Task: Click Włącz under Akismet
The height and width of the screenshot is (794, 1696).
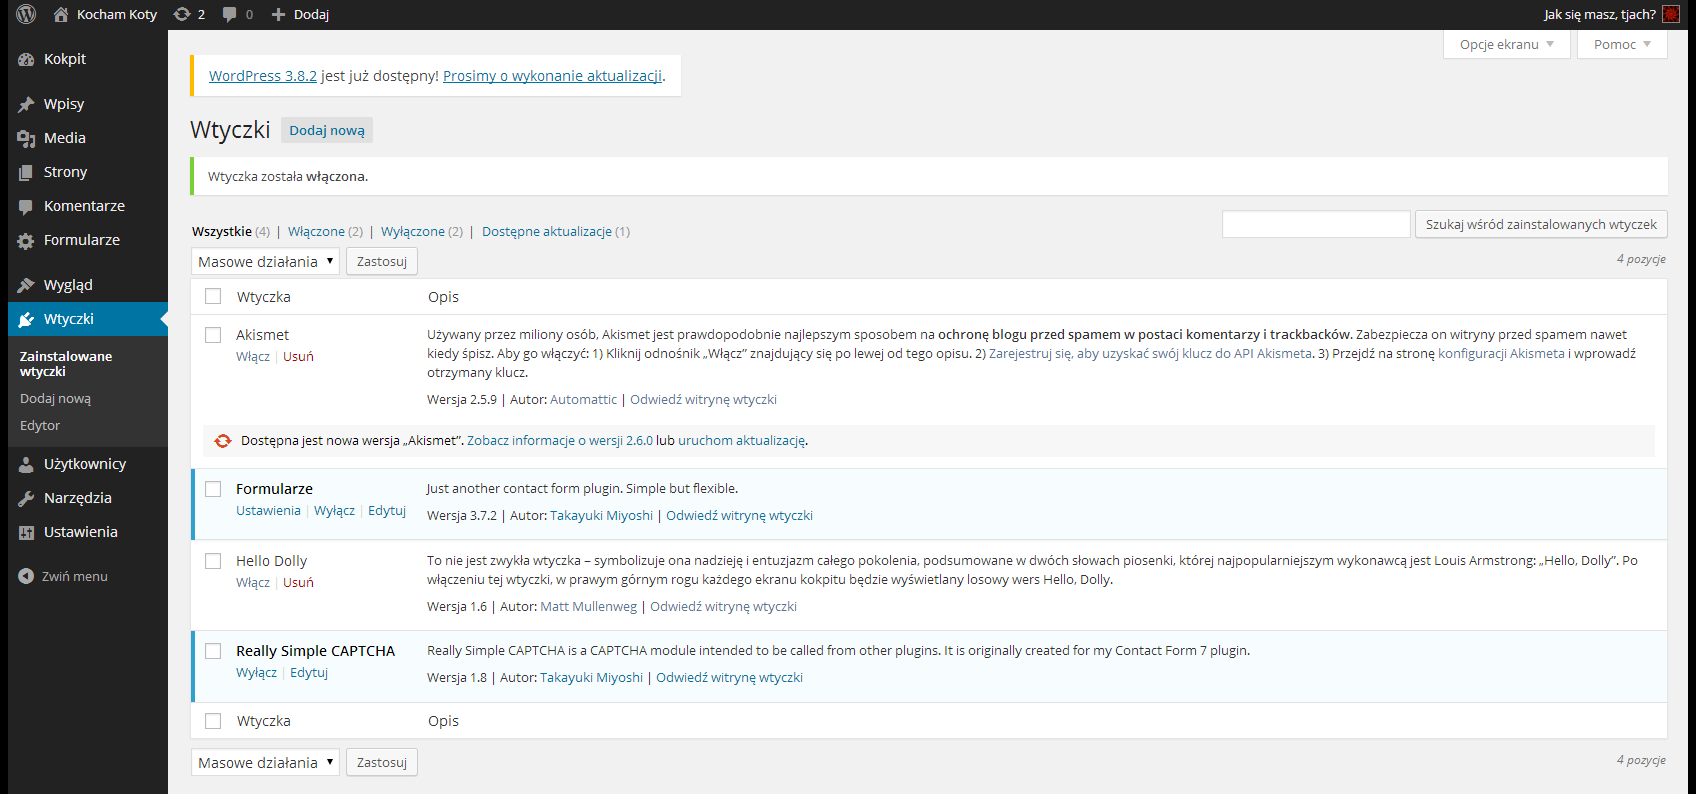Action: click(x=253, y=356)
